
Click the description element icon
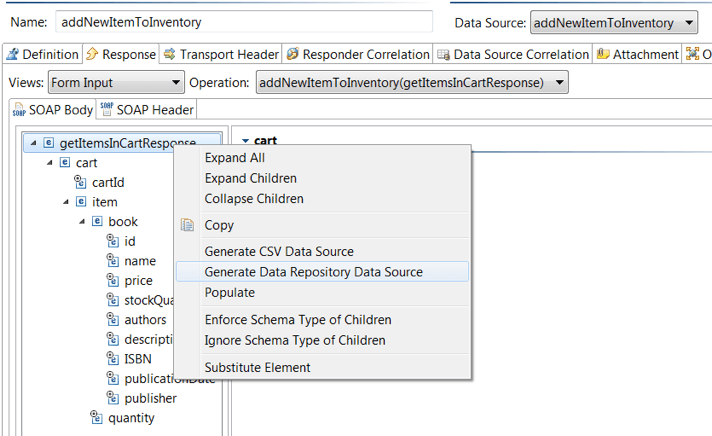tap(112, 339)
